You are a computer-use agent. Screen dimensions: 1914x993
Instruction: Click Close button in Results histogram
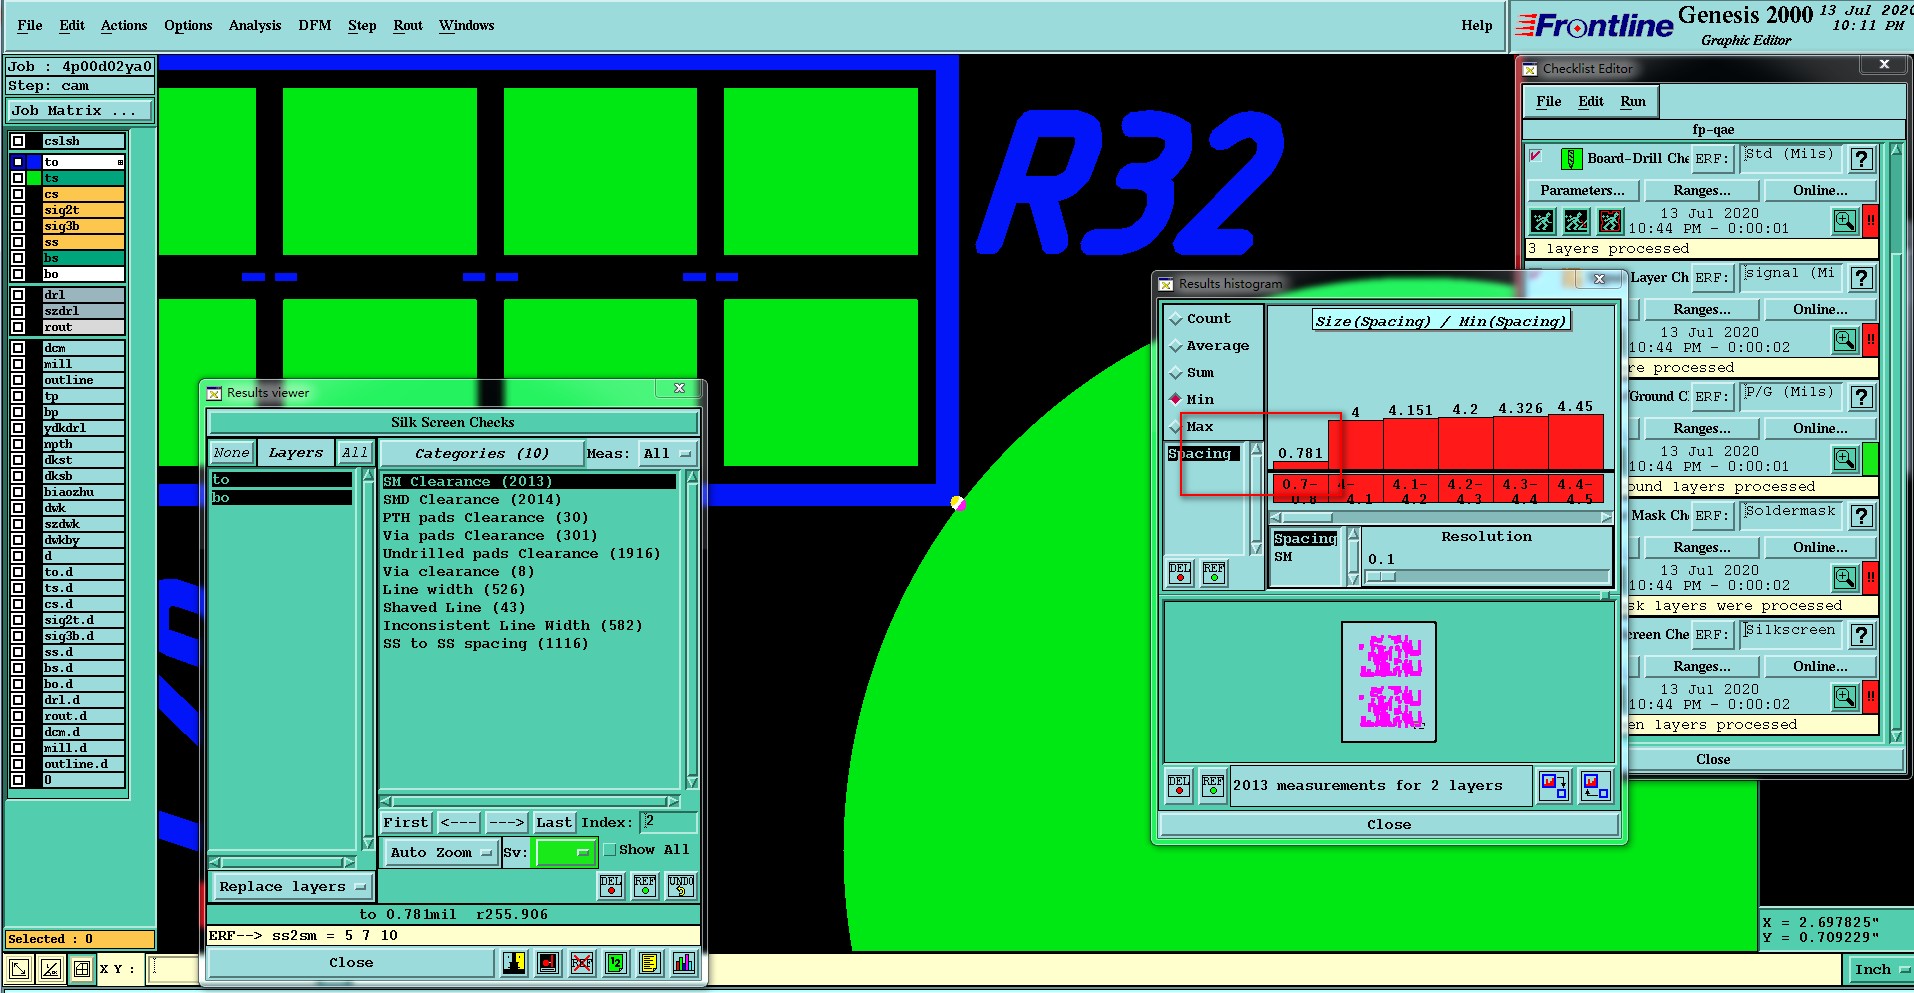[1389, 824]
